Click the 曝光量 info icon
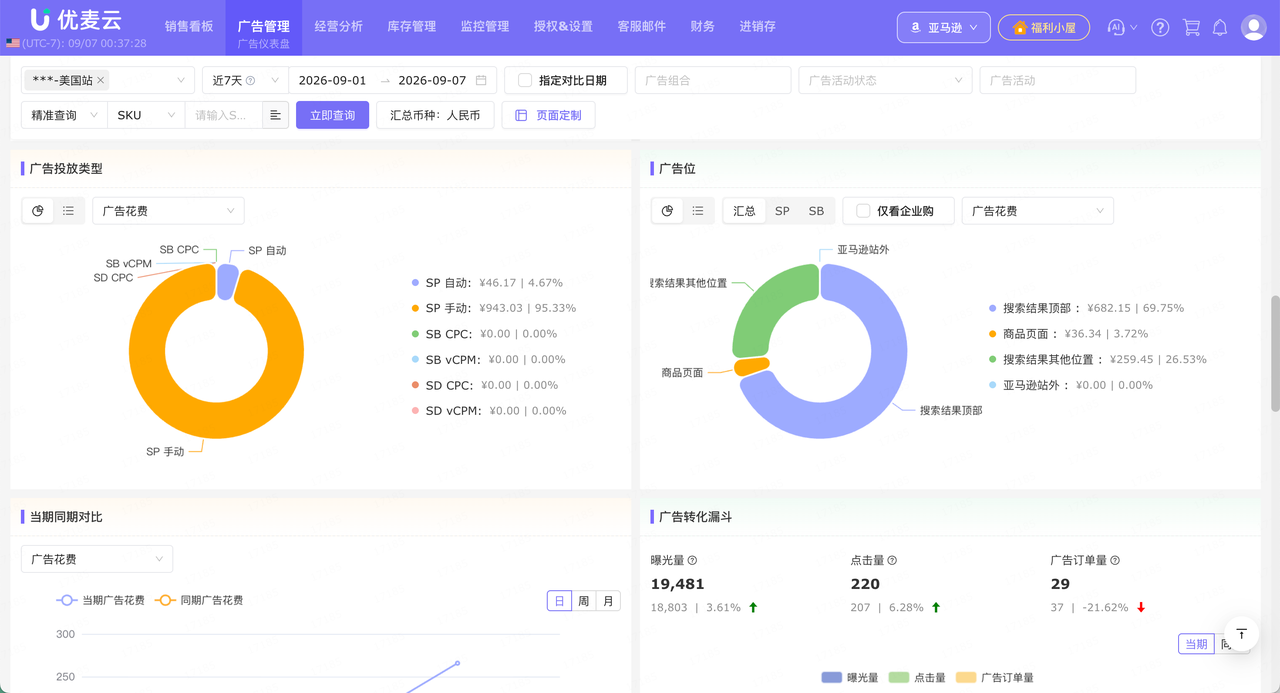The width and height of the screenshot is (1280, 693). click(x=692, y=561)
